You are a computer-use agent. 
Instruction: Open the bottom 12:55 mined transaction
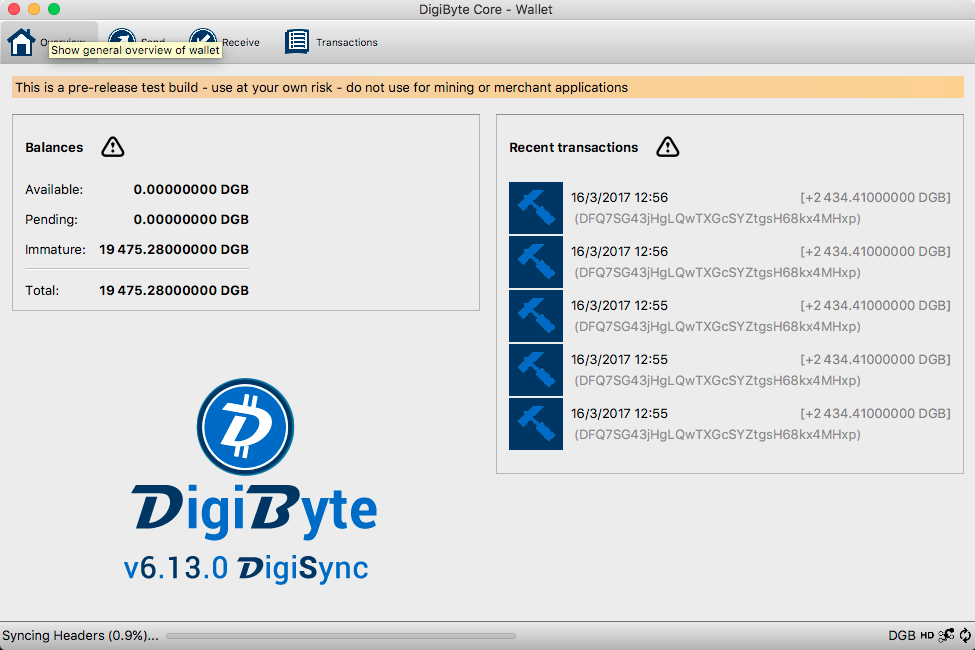click(x=730, y=424)
